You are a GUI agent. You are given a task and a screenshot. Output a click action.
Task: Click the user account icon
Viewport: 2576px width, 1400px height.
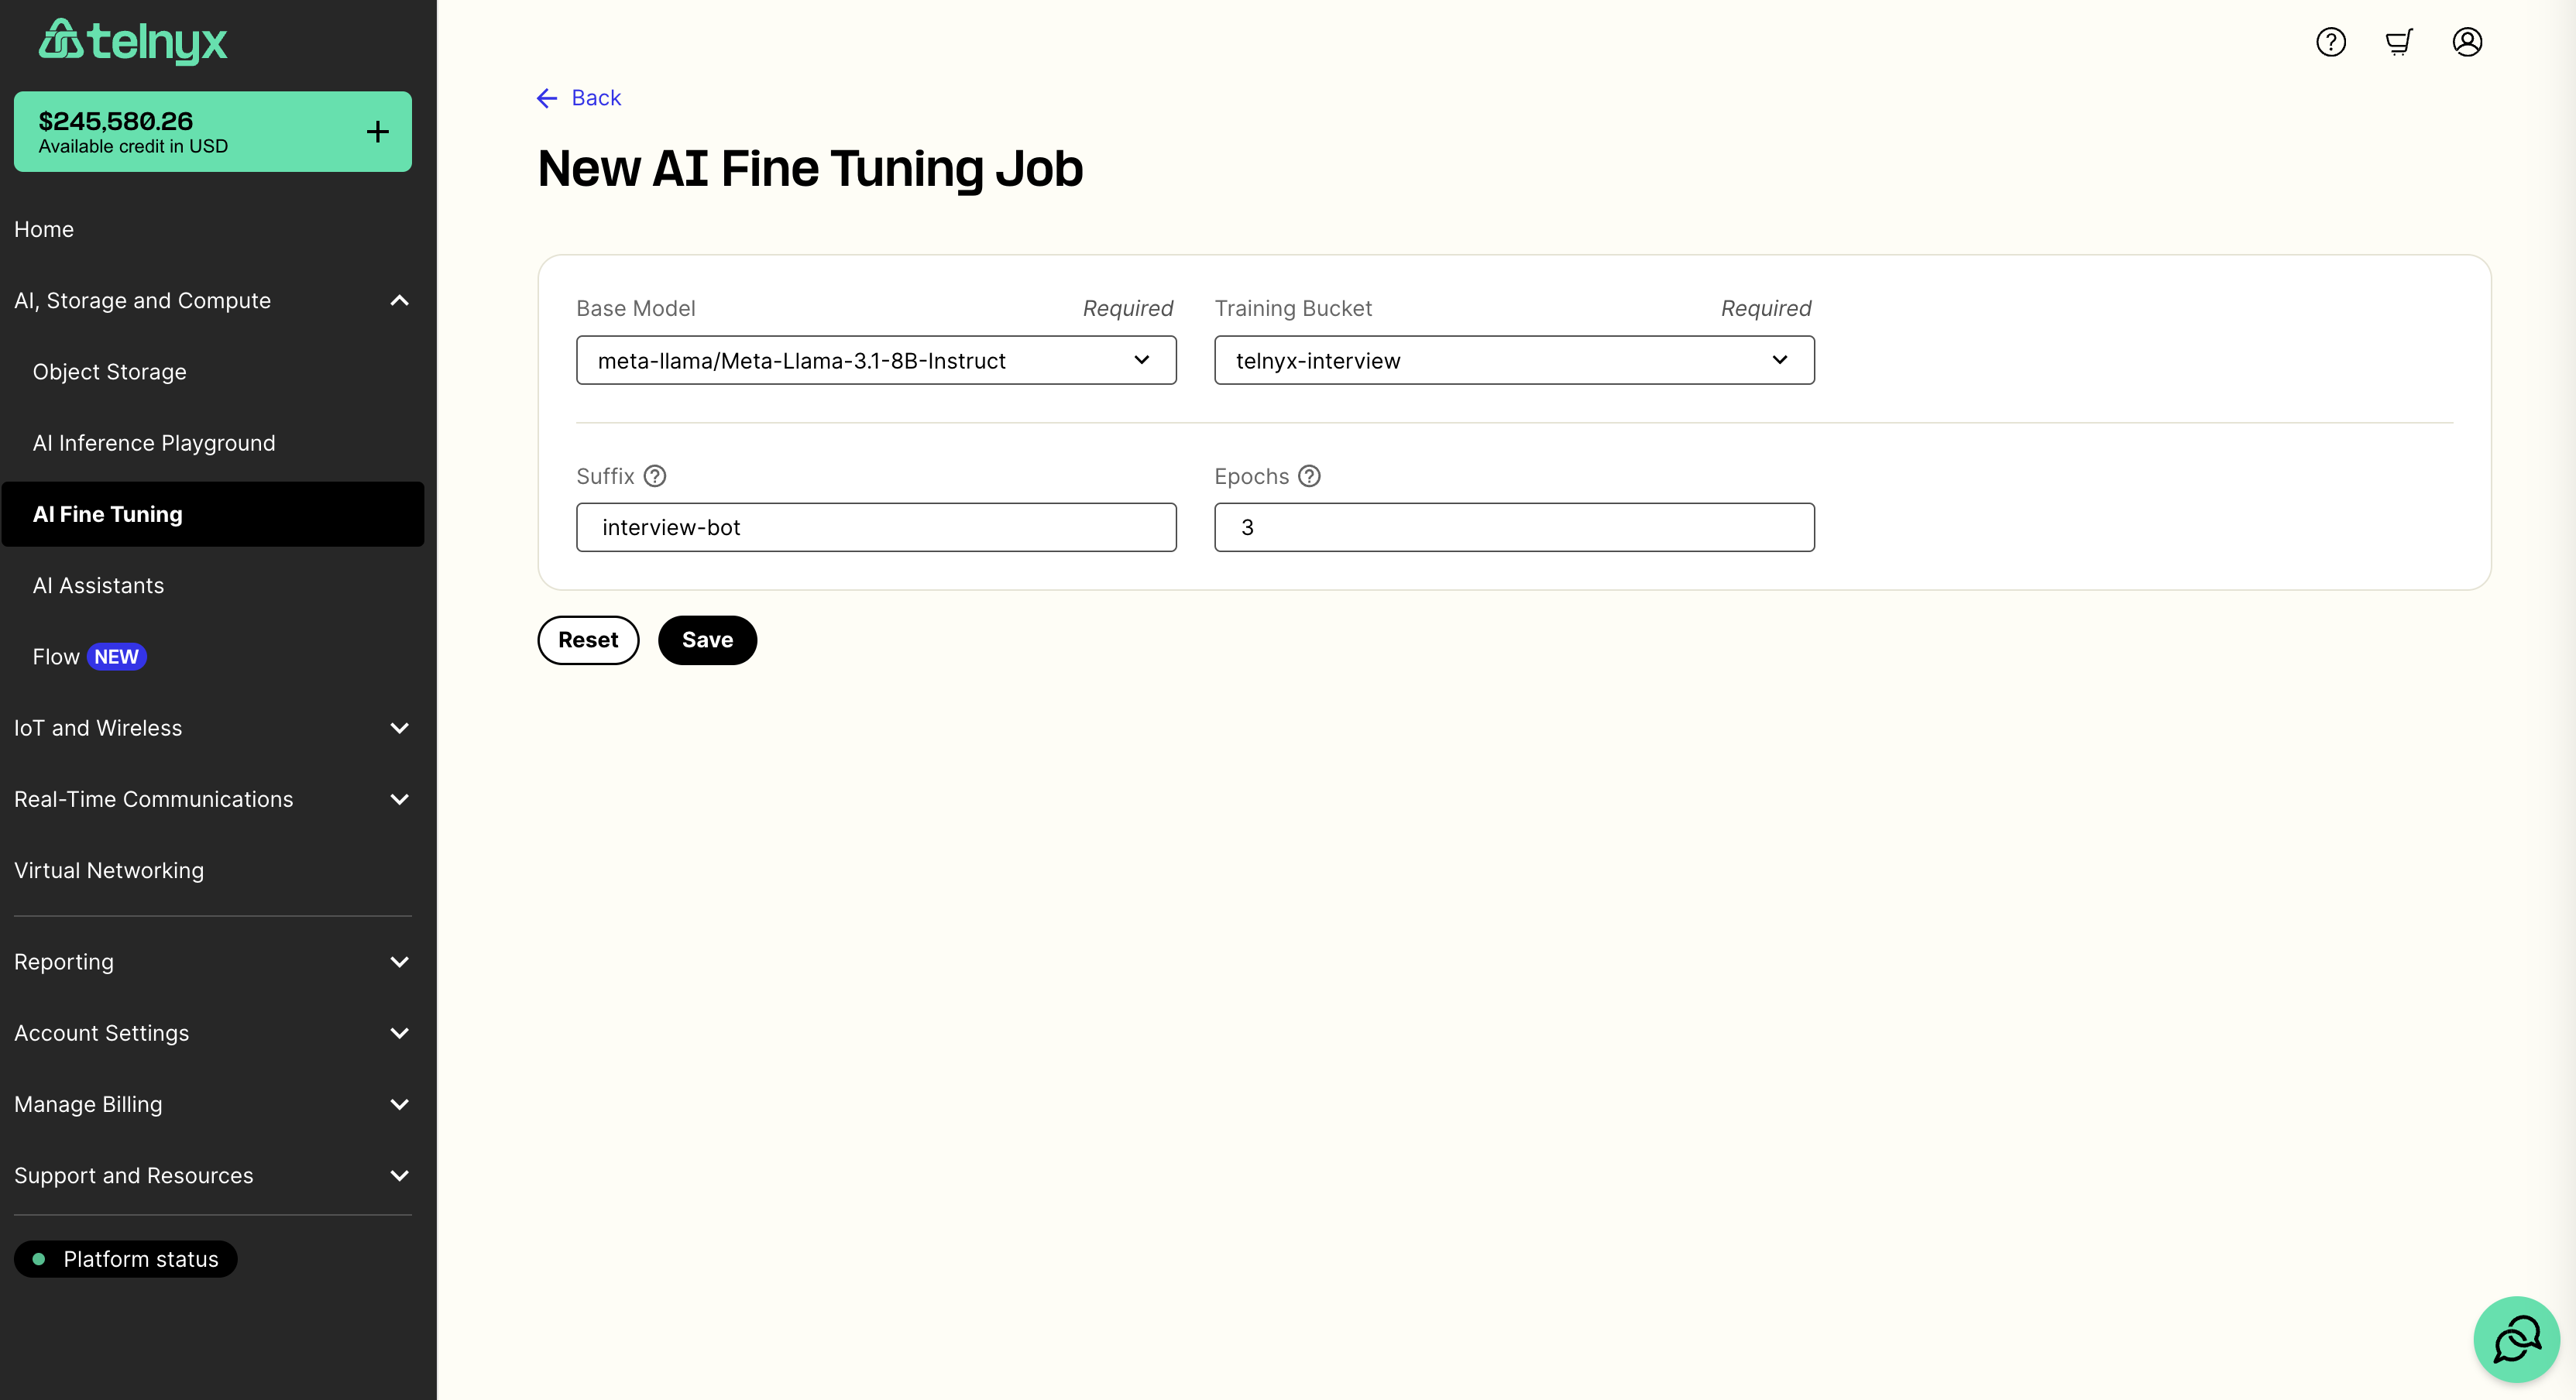click(x=2468, y=41)
